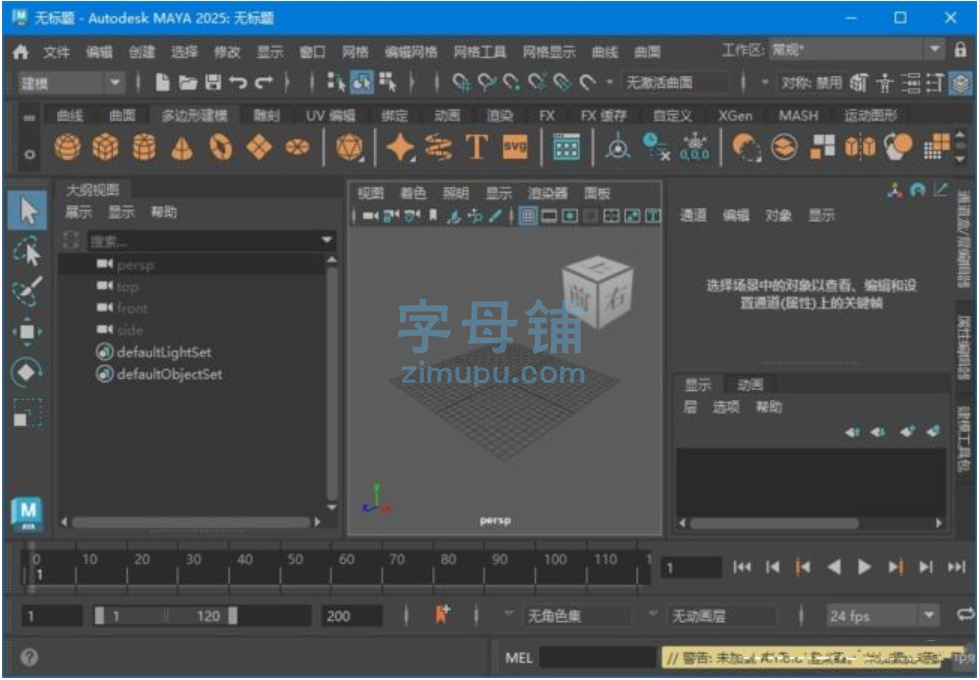This screenshot has height=680, width=979.
Task: Jump to the start of playback range
Action: click(742, 567)
